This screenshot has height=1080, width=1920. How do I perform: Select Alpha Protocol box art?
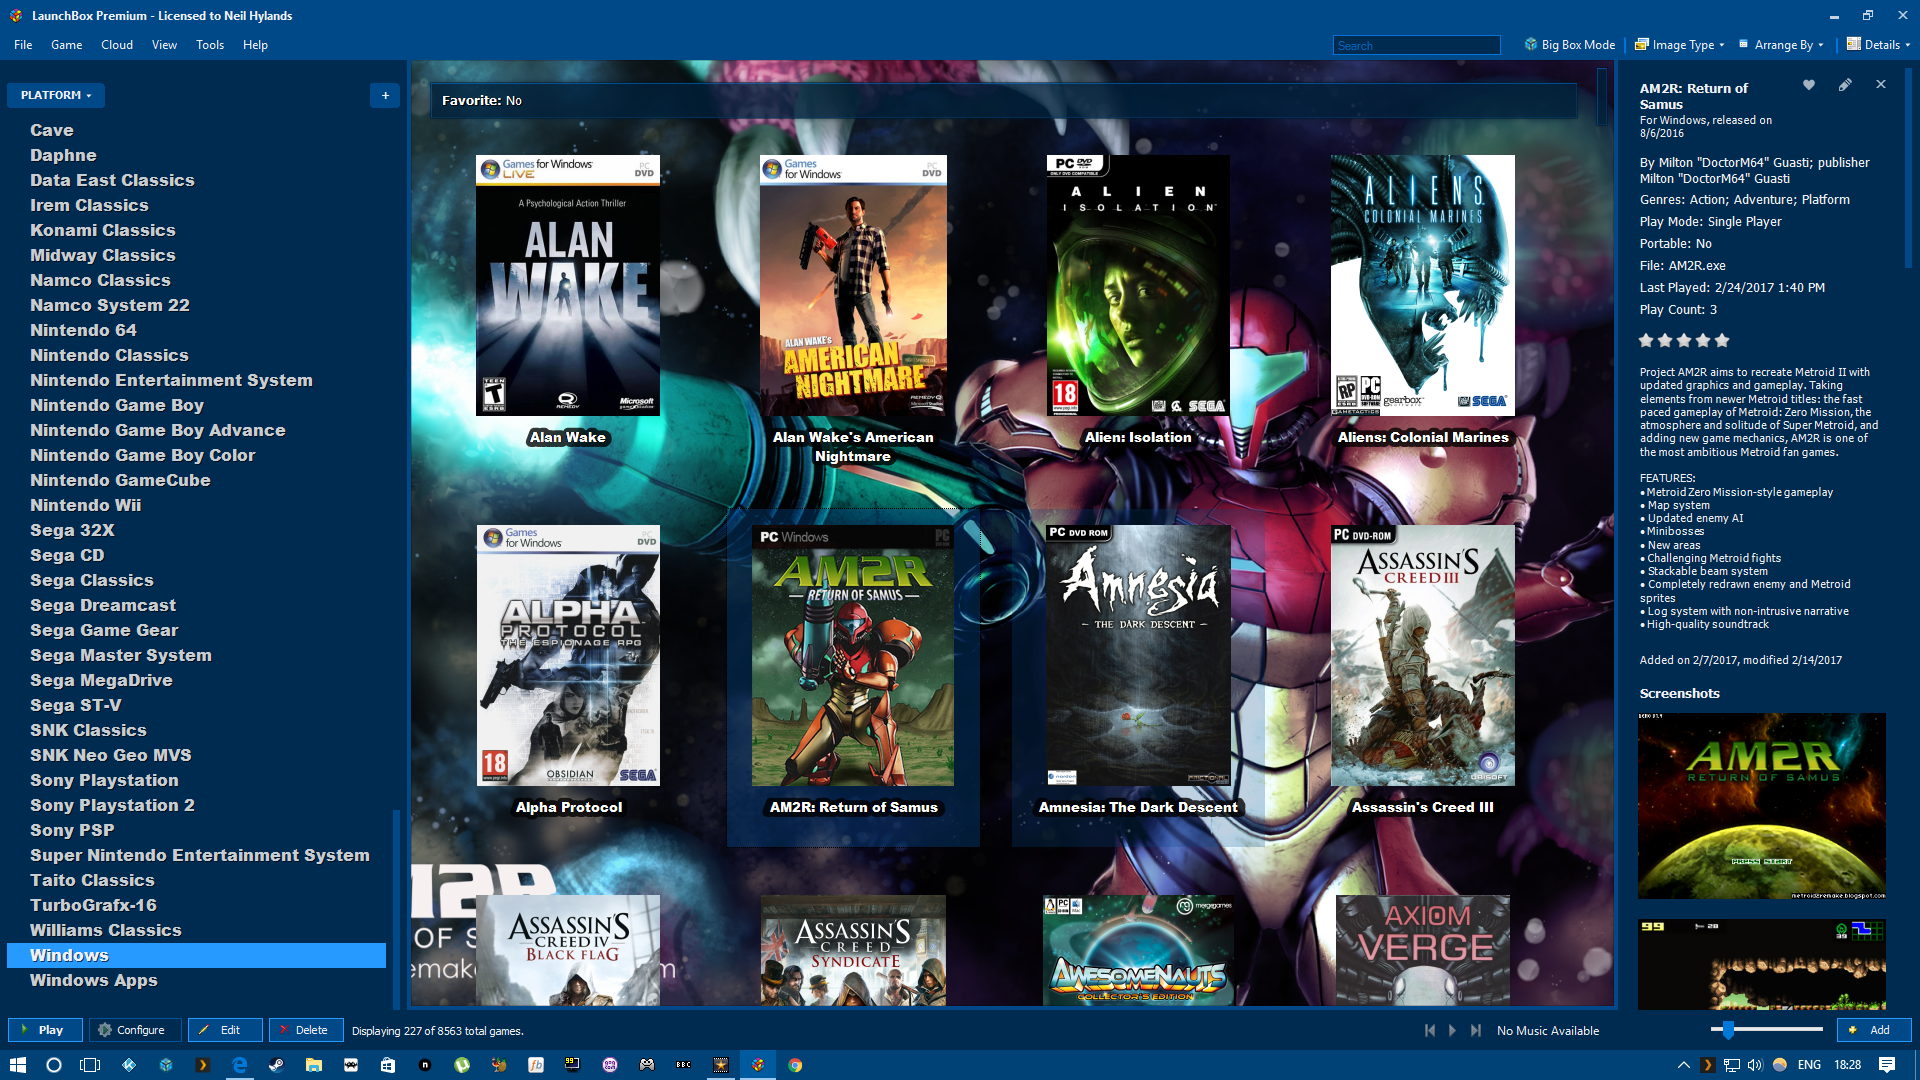(568, 655)
